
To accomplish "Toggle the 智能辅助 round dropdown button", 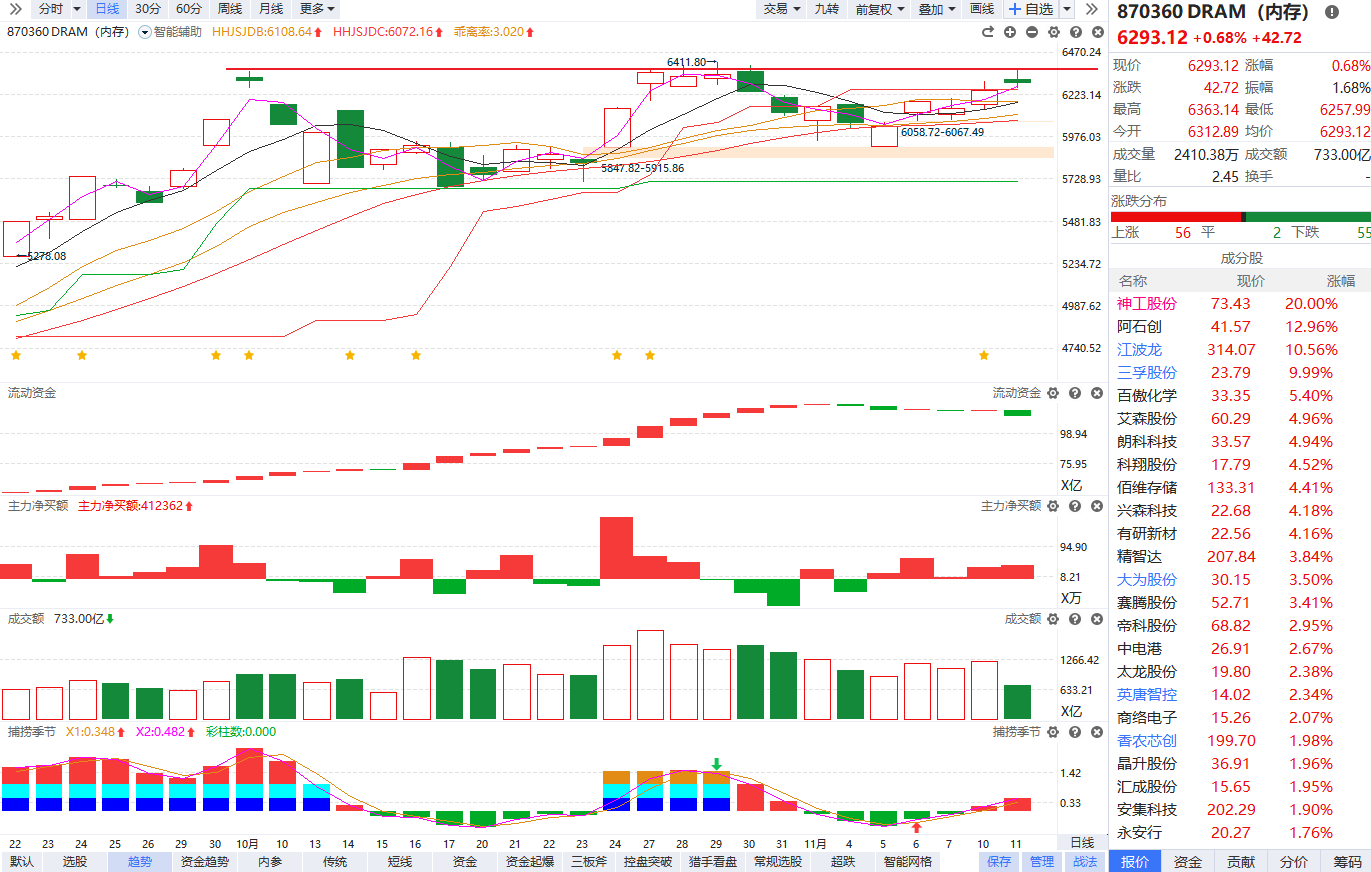I will 145,32.
